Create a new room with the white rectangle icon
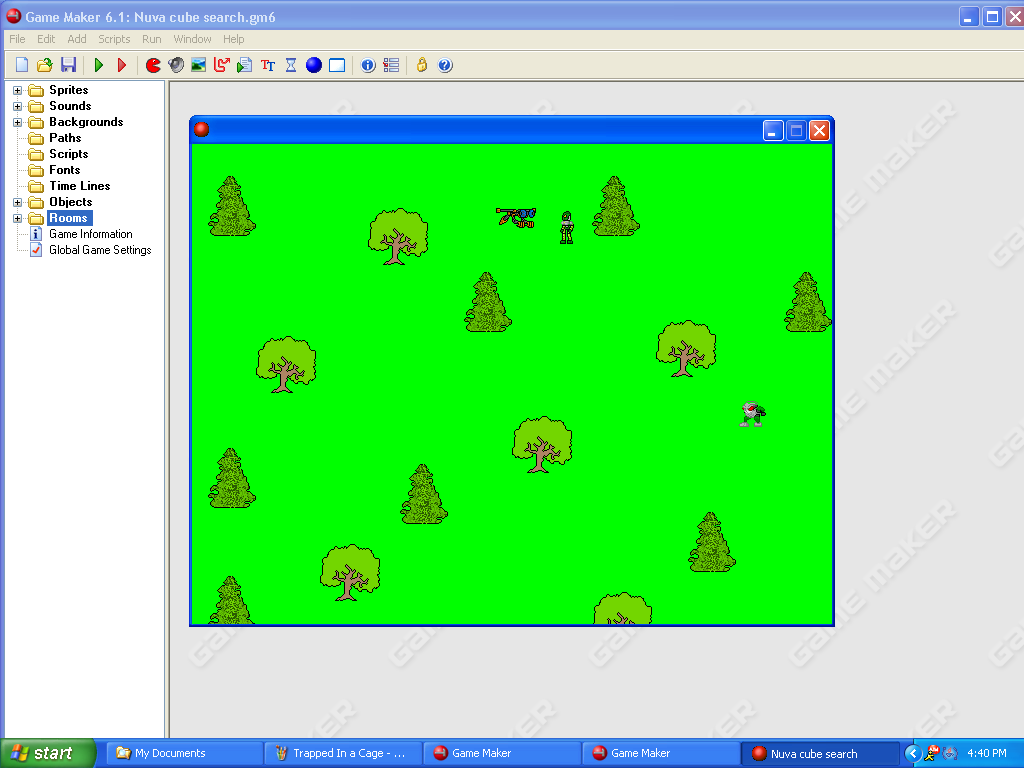Screen dimensions: 1024x768 pyautogui.click(x=336, y=64)
